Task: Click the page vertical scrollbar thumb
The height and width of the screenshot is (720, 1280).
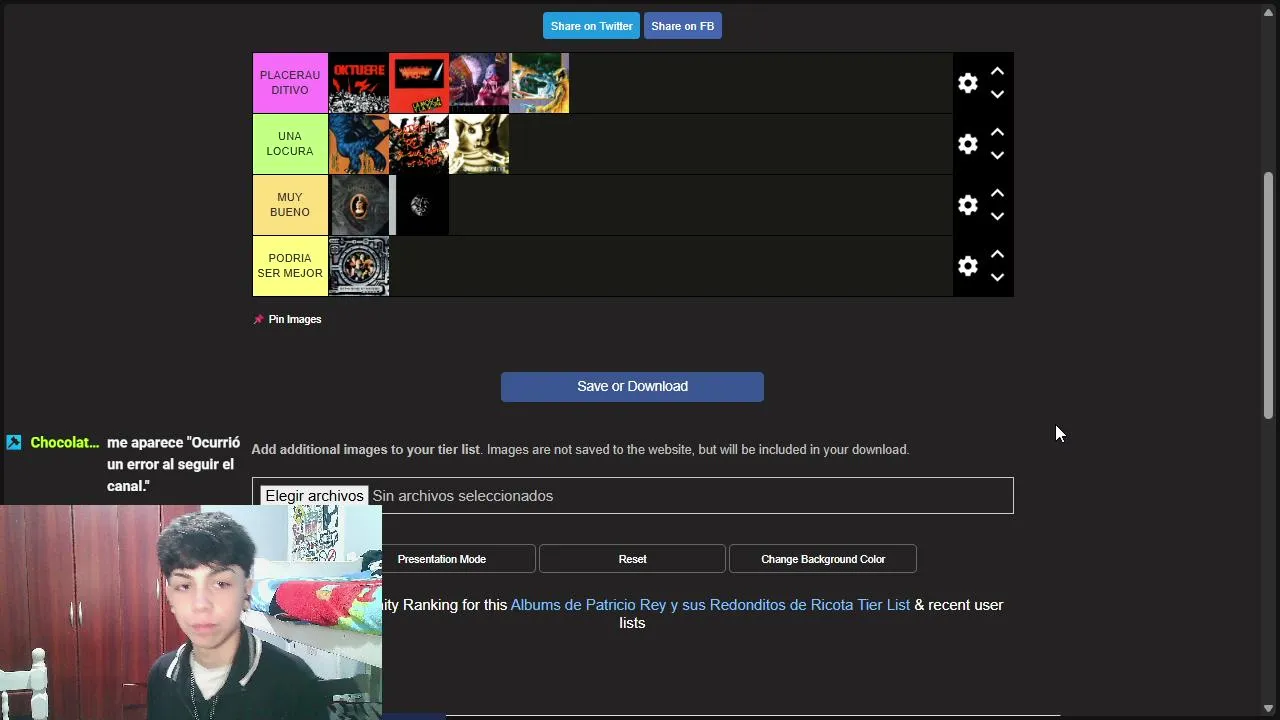Action: [x=1268, y=295]
